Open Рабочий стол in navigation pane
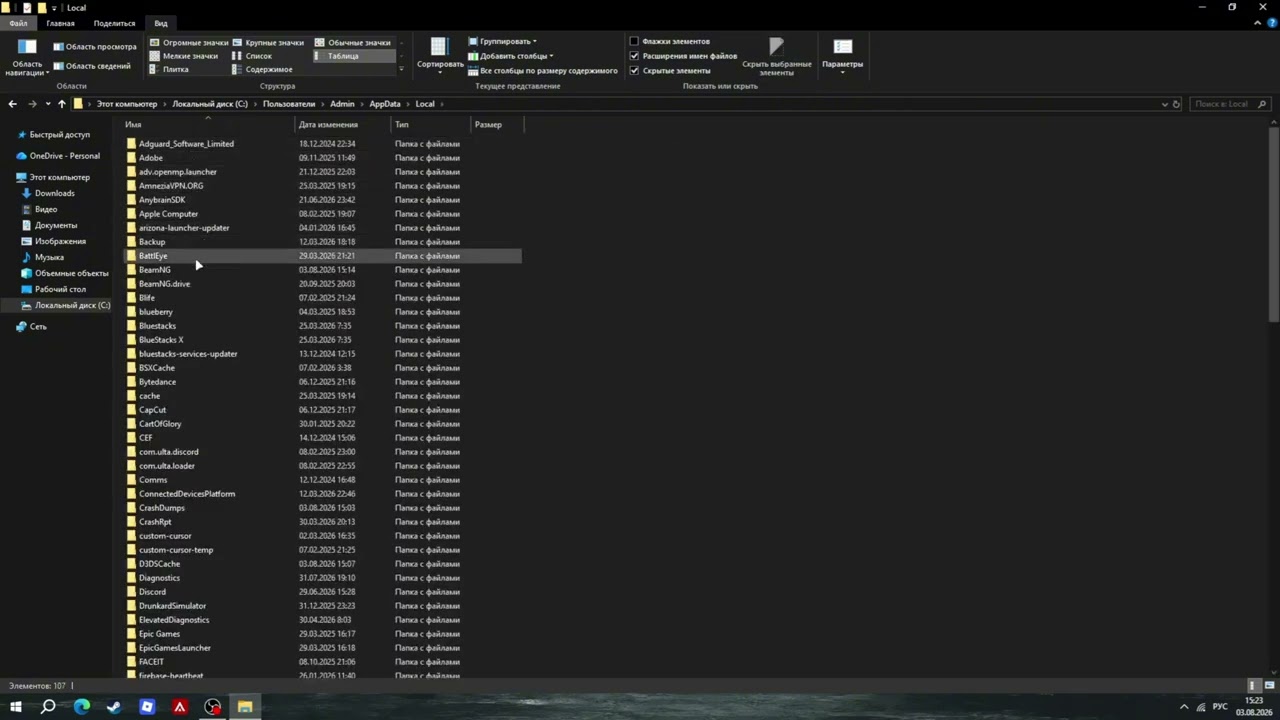The image size is (1280, 720). pos(60,289)
